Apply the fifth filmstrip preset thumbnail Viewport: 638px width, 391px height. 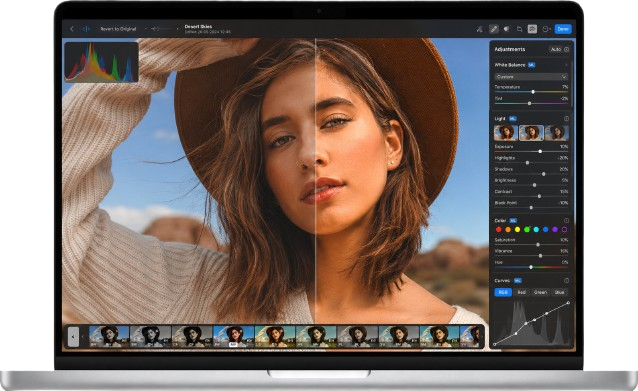(x=275, y=336)
